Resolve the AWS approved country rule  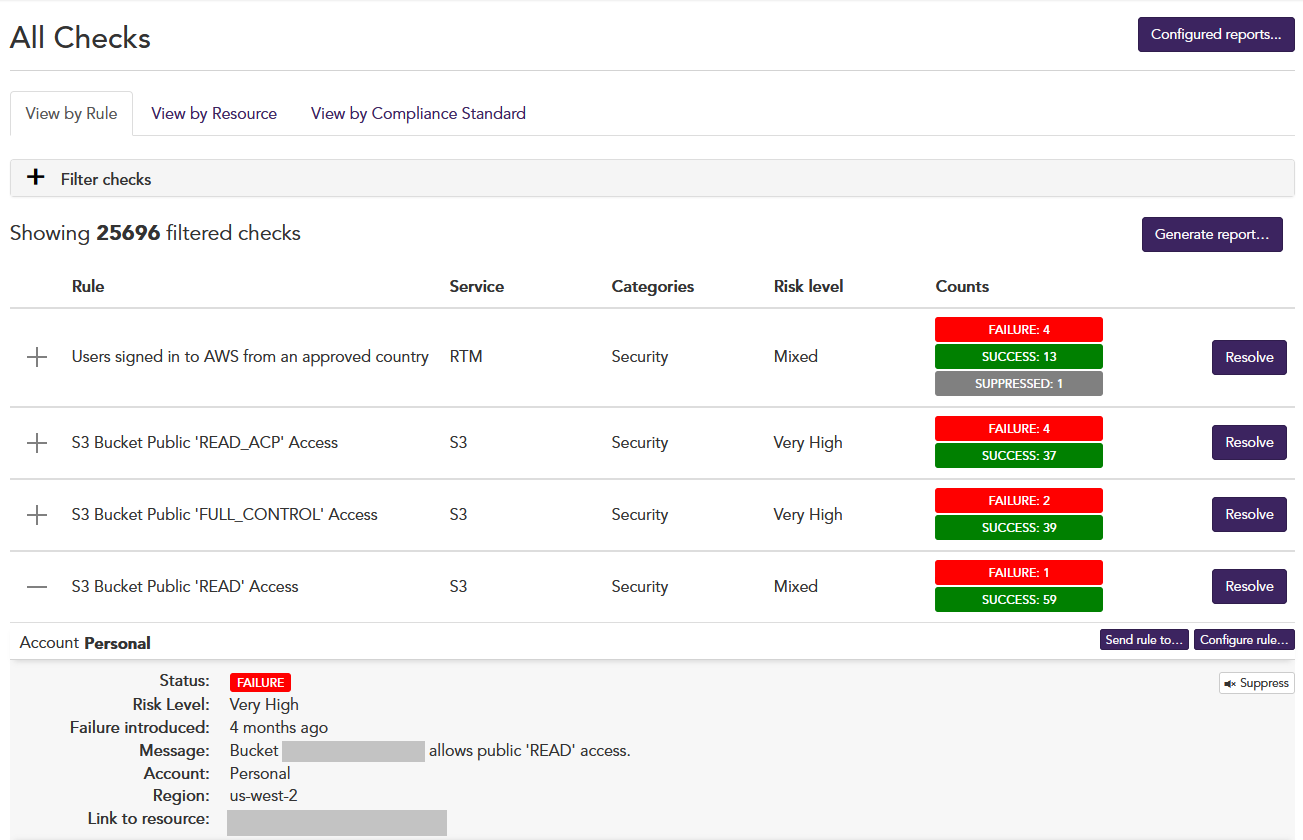coord(1249,357)
